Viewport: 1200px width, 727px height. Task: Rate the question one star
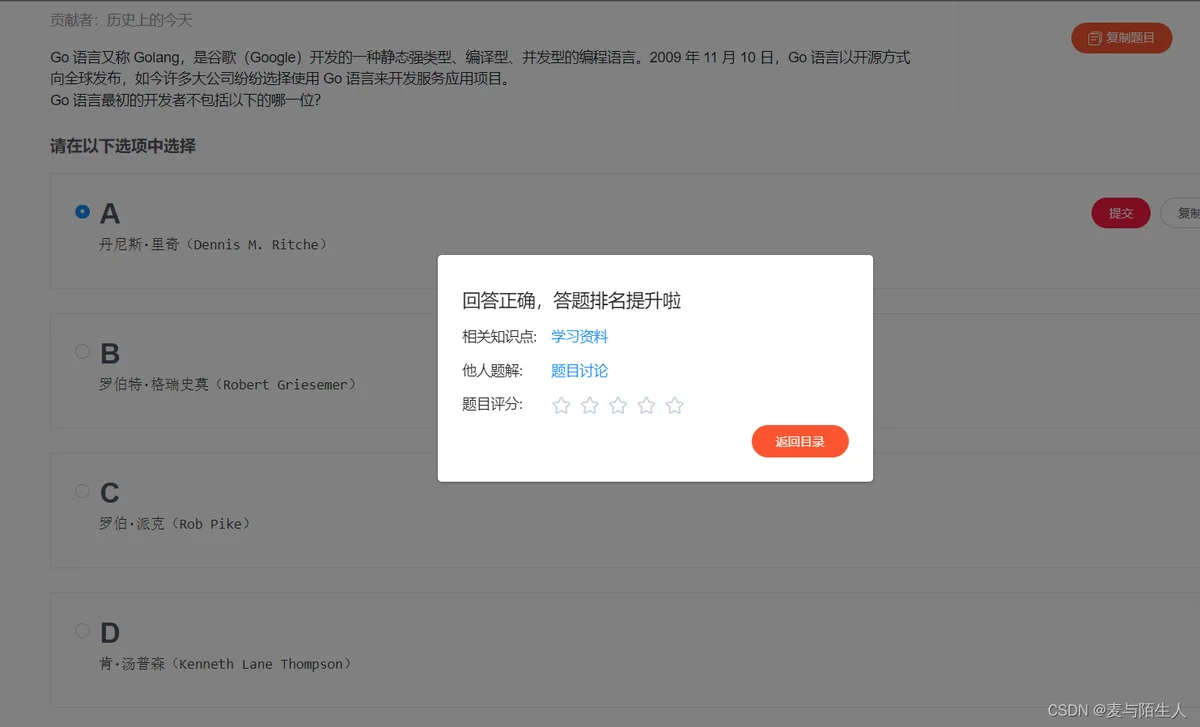(x=561, y=405)
